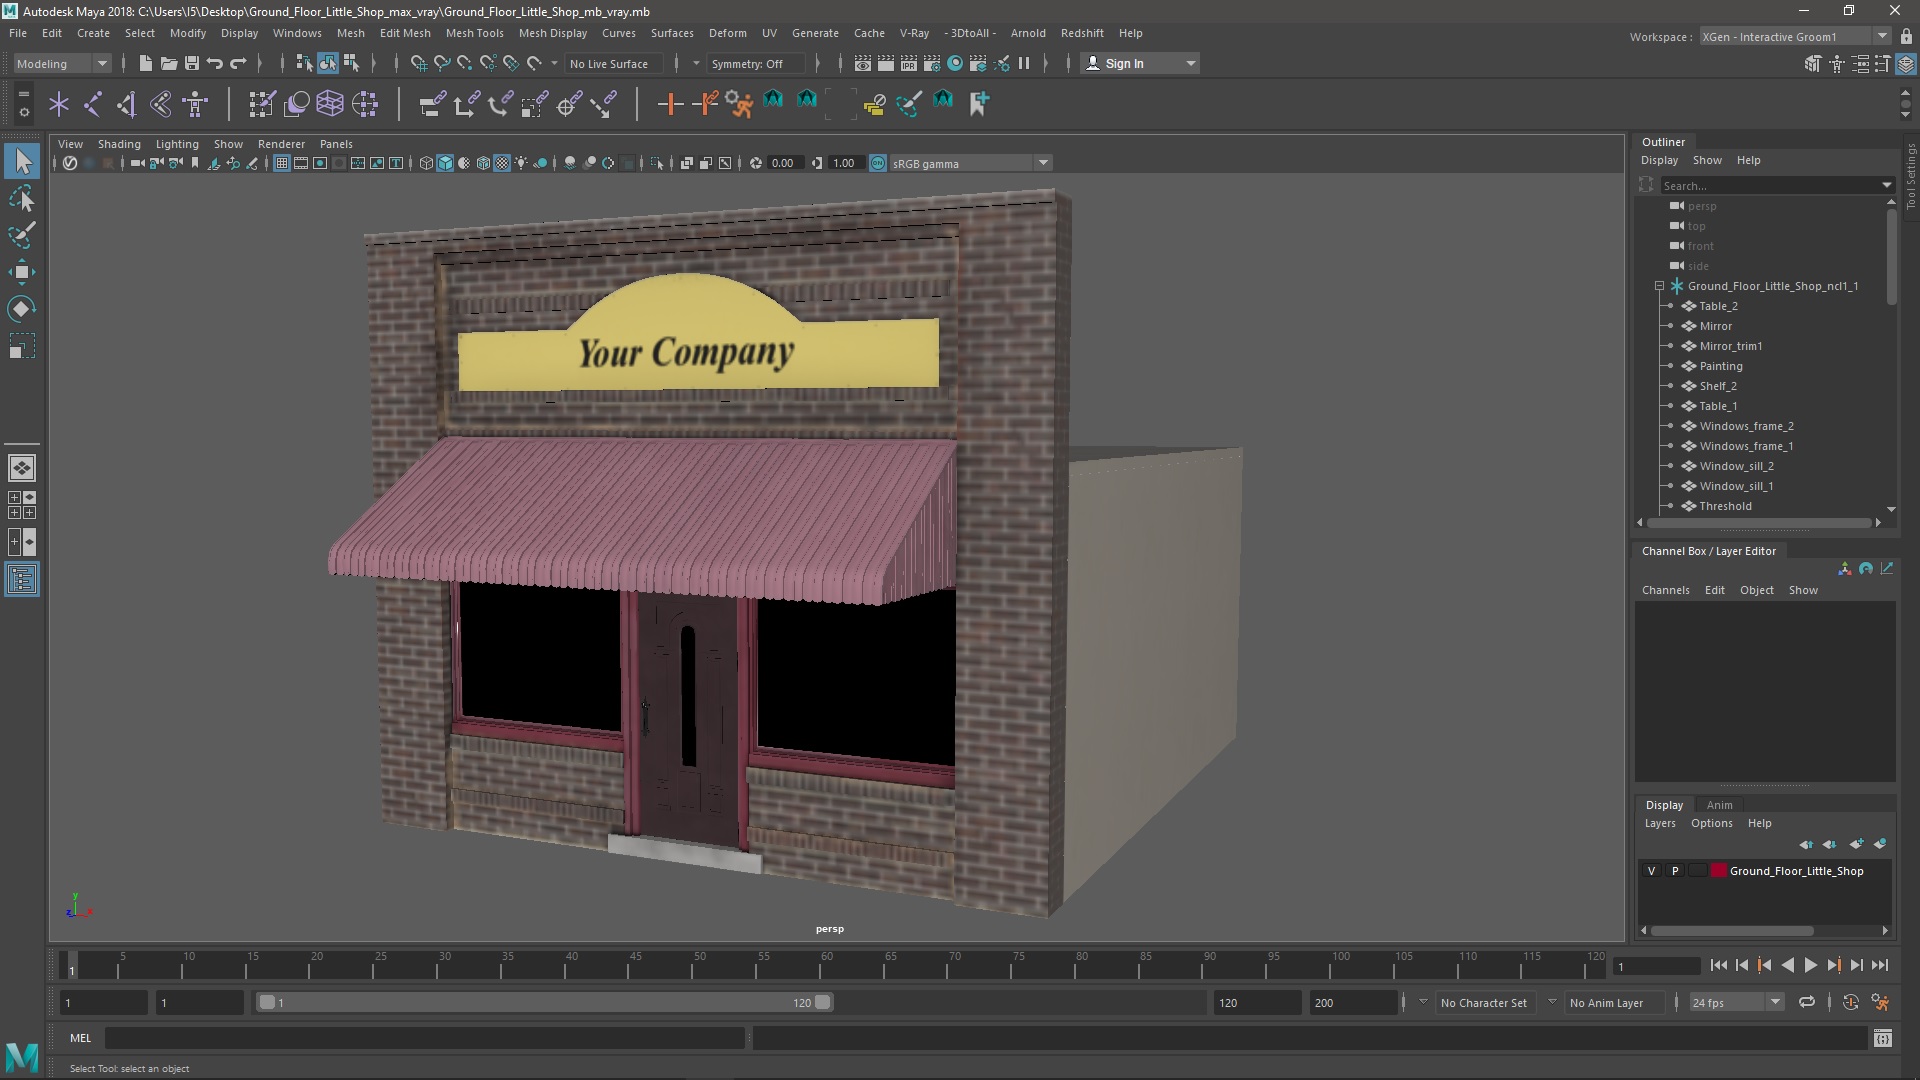Click the current frame input field
The width and height of the screenshot is (1920, 1080).
(x=1656, y=966)
